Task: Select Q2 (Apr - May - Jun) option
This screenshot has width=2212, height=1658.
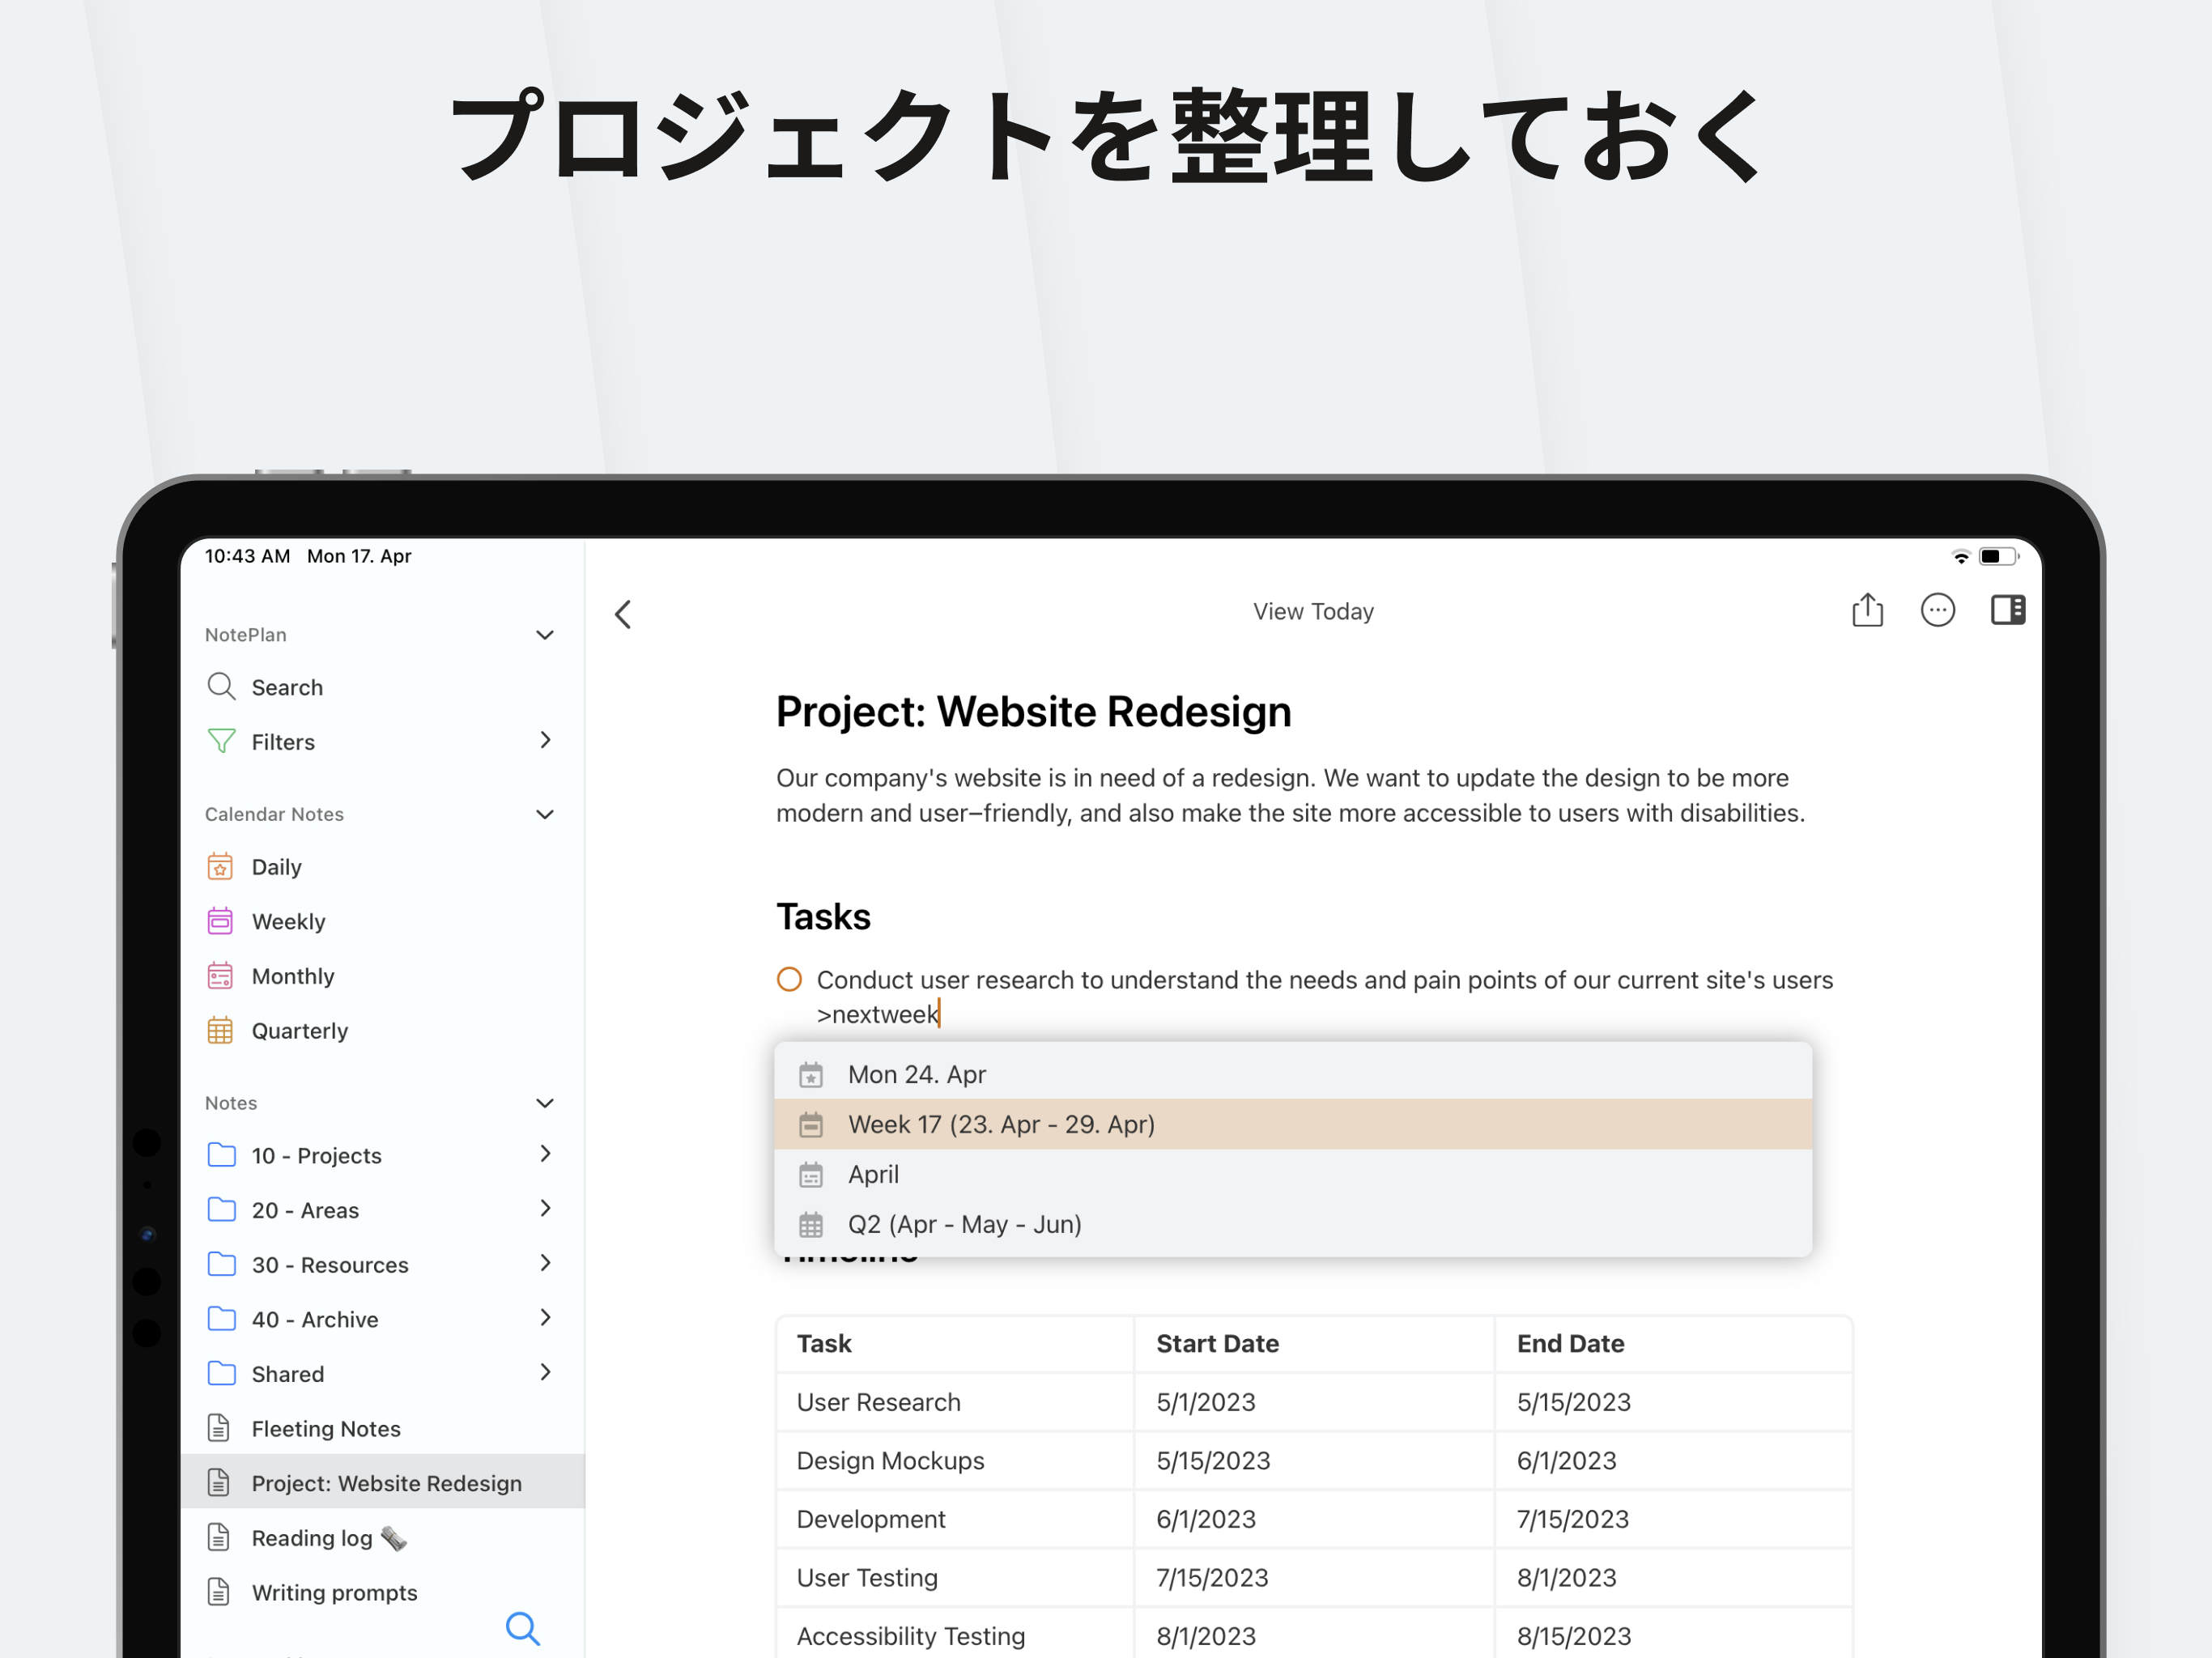Action: tap(964, 1224)
